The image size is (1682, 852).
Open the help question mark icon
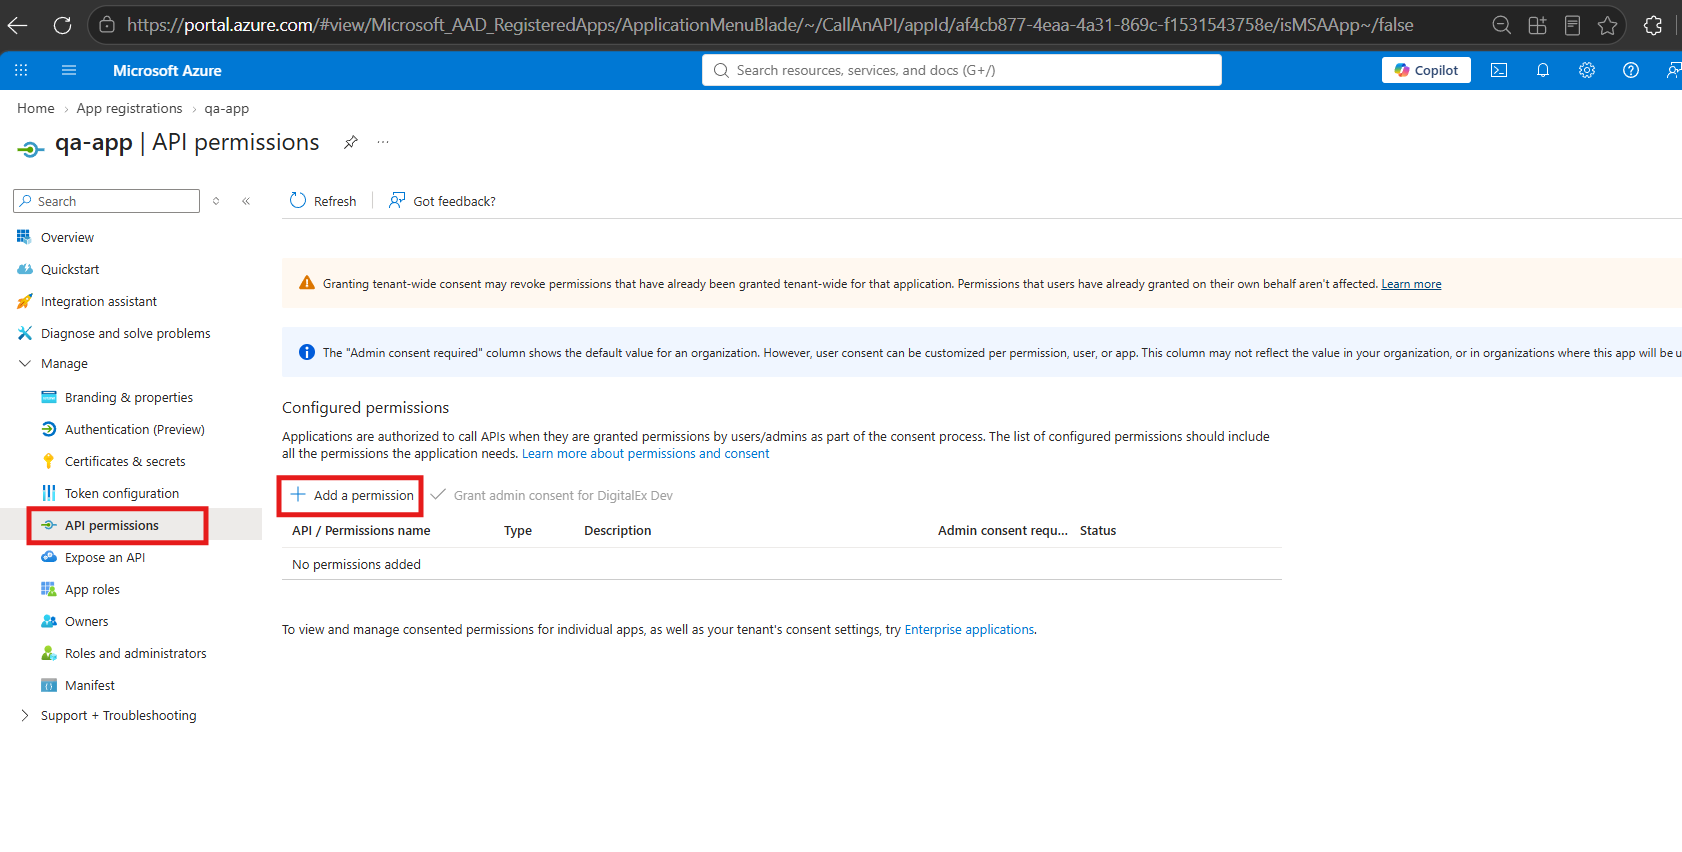1631,70
